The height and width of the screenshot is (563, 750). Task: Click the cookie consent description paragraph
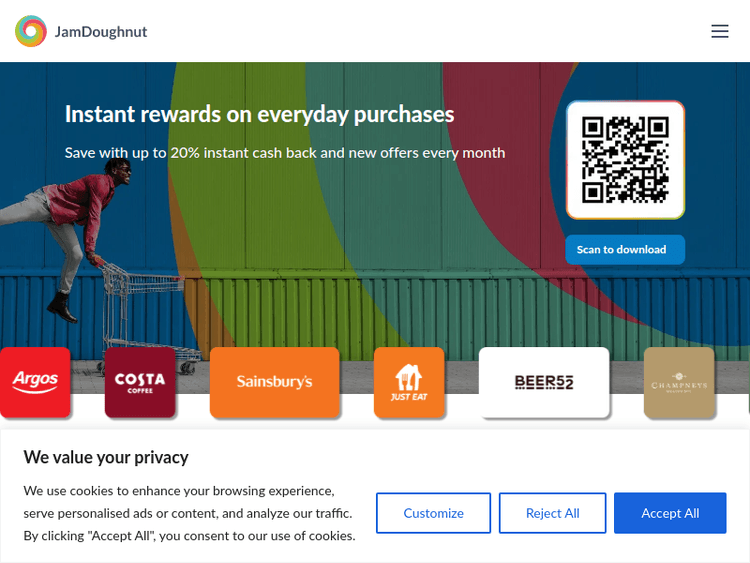point(189,513)
